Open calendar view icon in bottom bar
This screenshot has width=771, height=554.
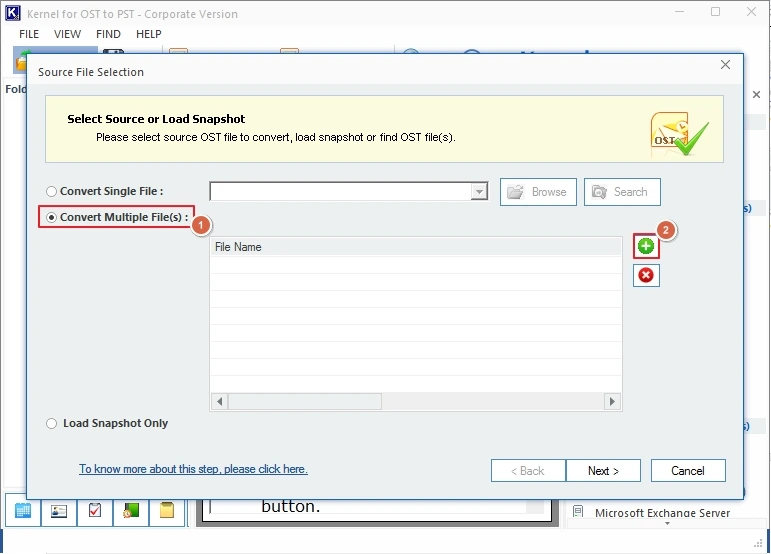coord(23,511)
